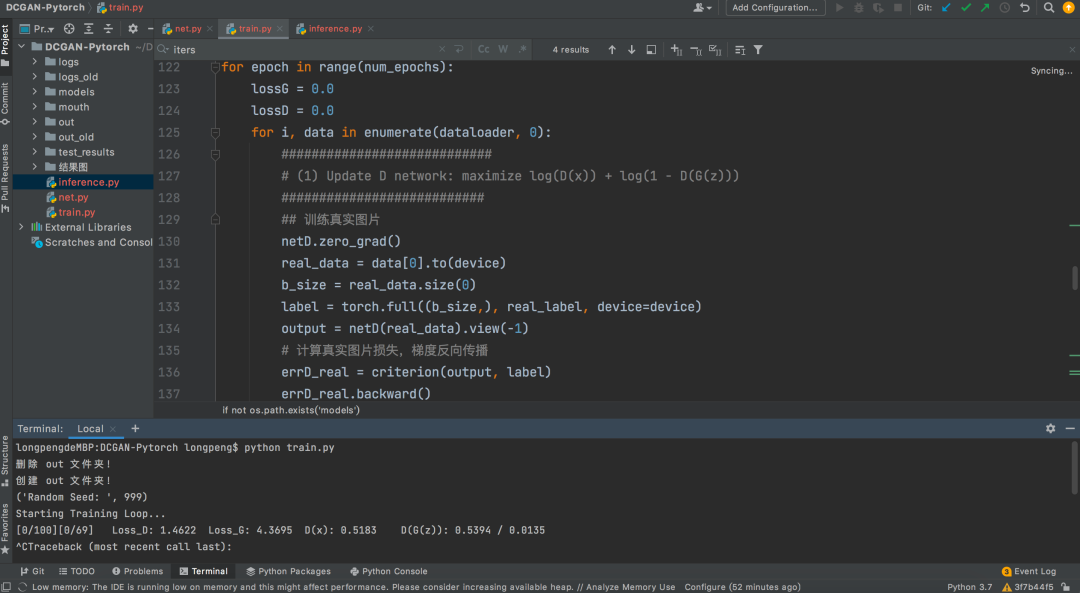Toggle Match Case (Cc) search option

484,50
